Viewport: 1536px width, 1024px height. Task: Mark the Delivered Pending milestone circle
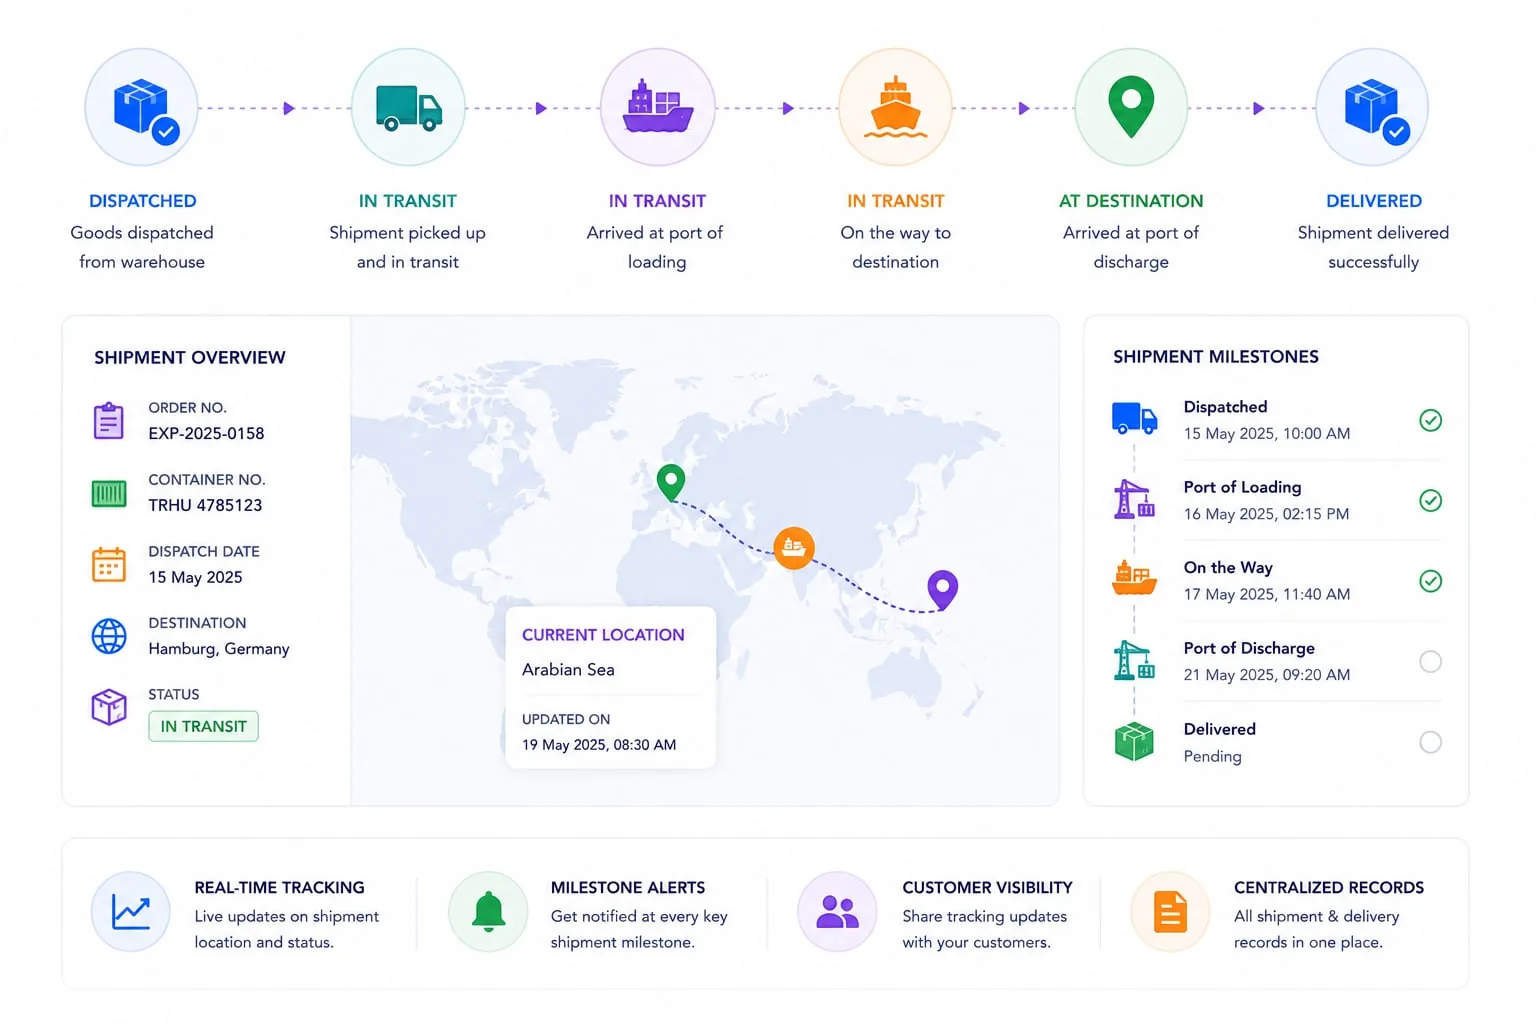pyautogui.click(x=1431, y=742)
